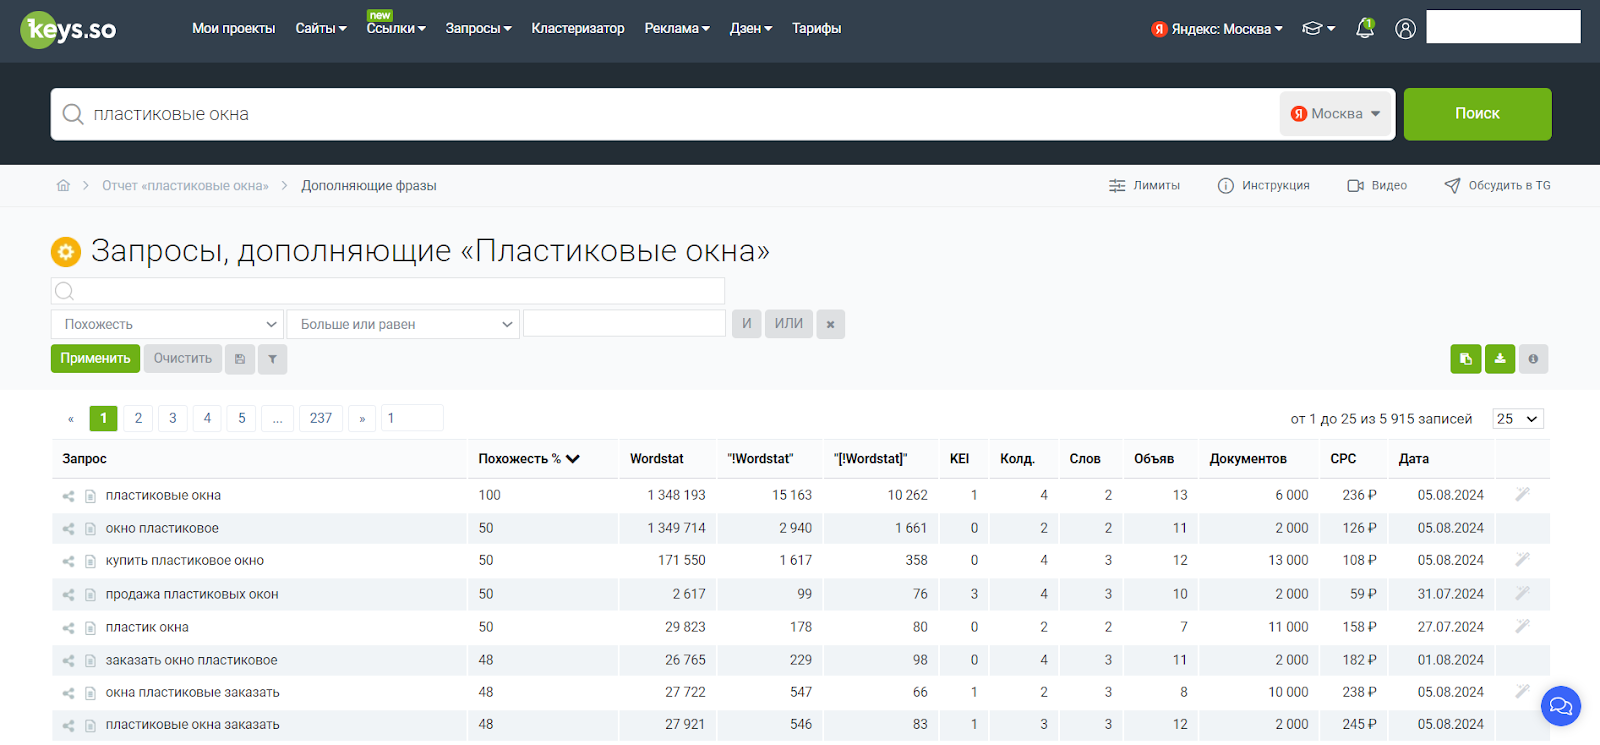Sort by Wordstat column header
1600x745 pixels.
[x=657, y=459]
